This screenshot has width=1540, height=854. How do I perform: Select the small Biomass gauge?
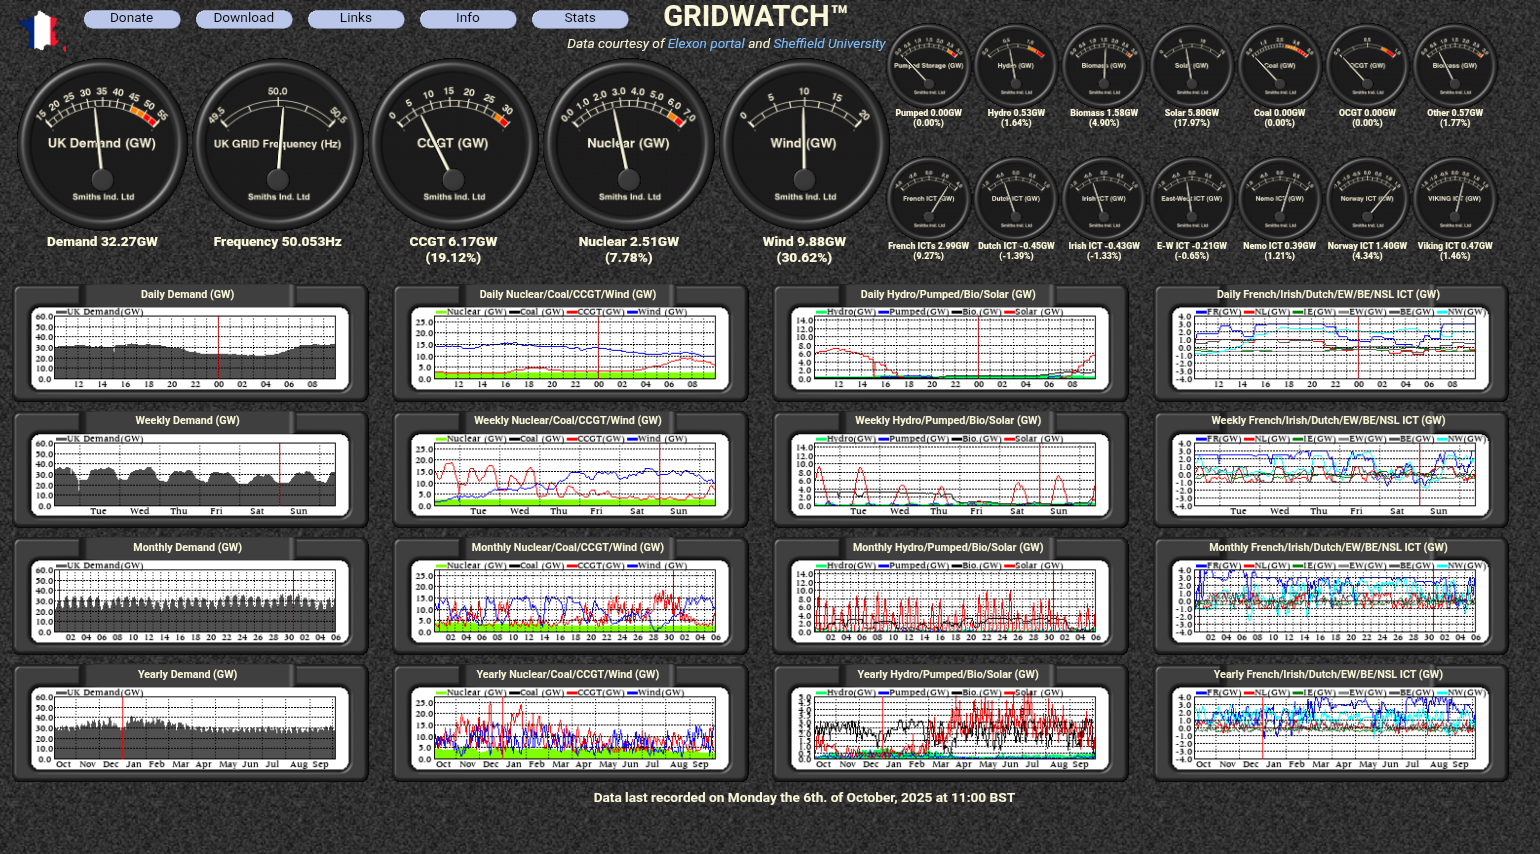(x=1104, y=66)
